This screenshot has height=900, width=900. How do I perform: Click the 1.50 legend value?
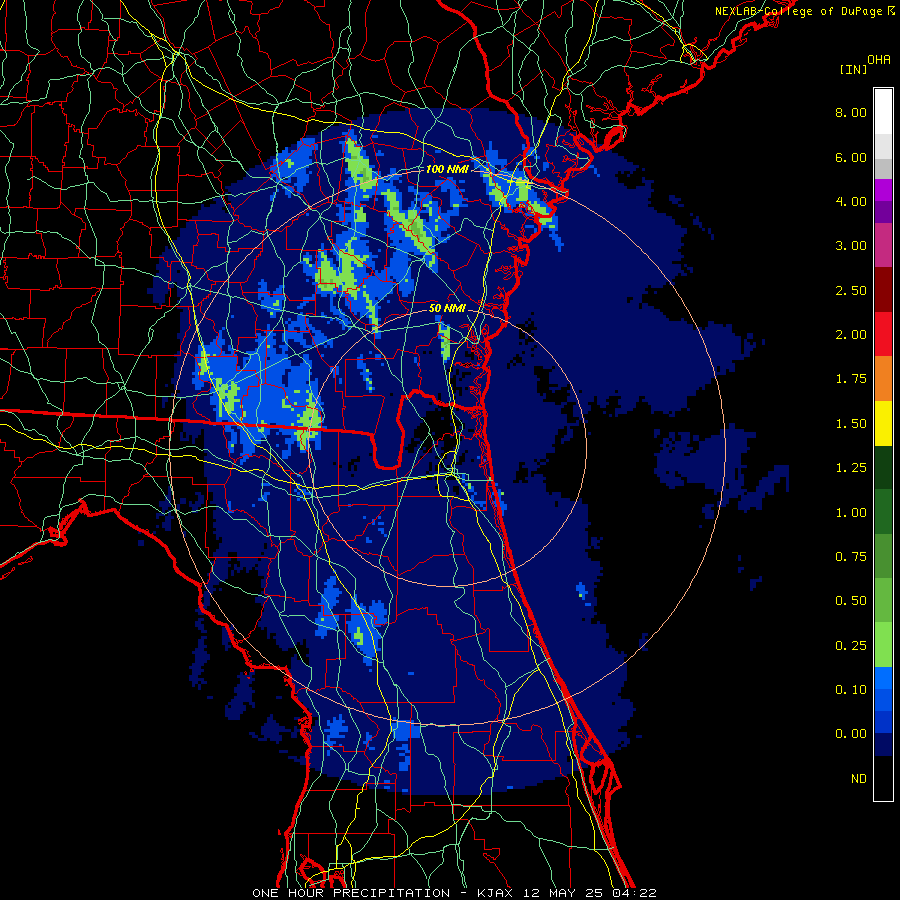point(851,424)
